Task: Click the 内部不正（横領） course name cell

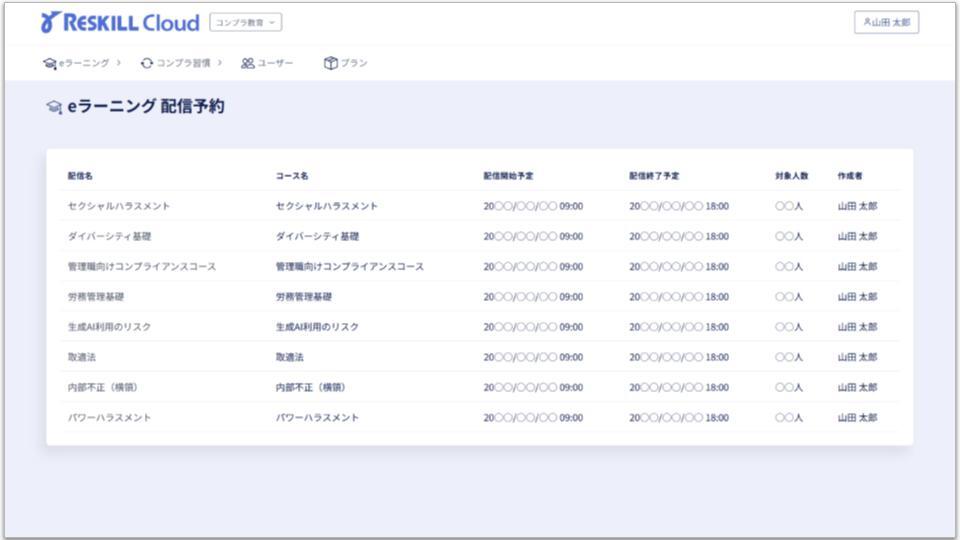Action: point(312,388)
